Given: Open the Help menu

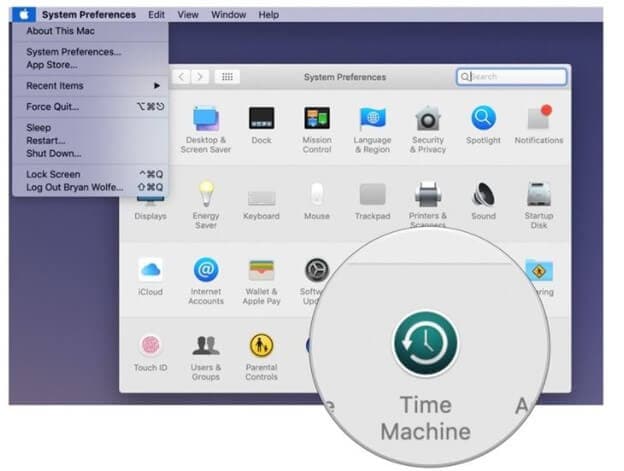Looking at the screenshot, I should tap(269, 15).
